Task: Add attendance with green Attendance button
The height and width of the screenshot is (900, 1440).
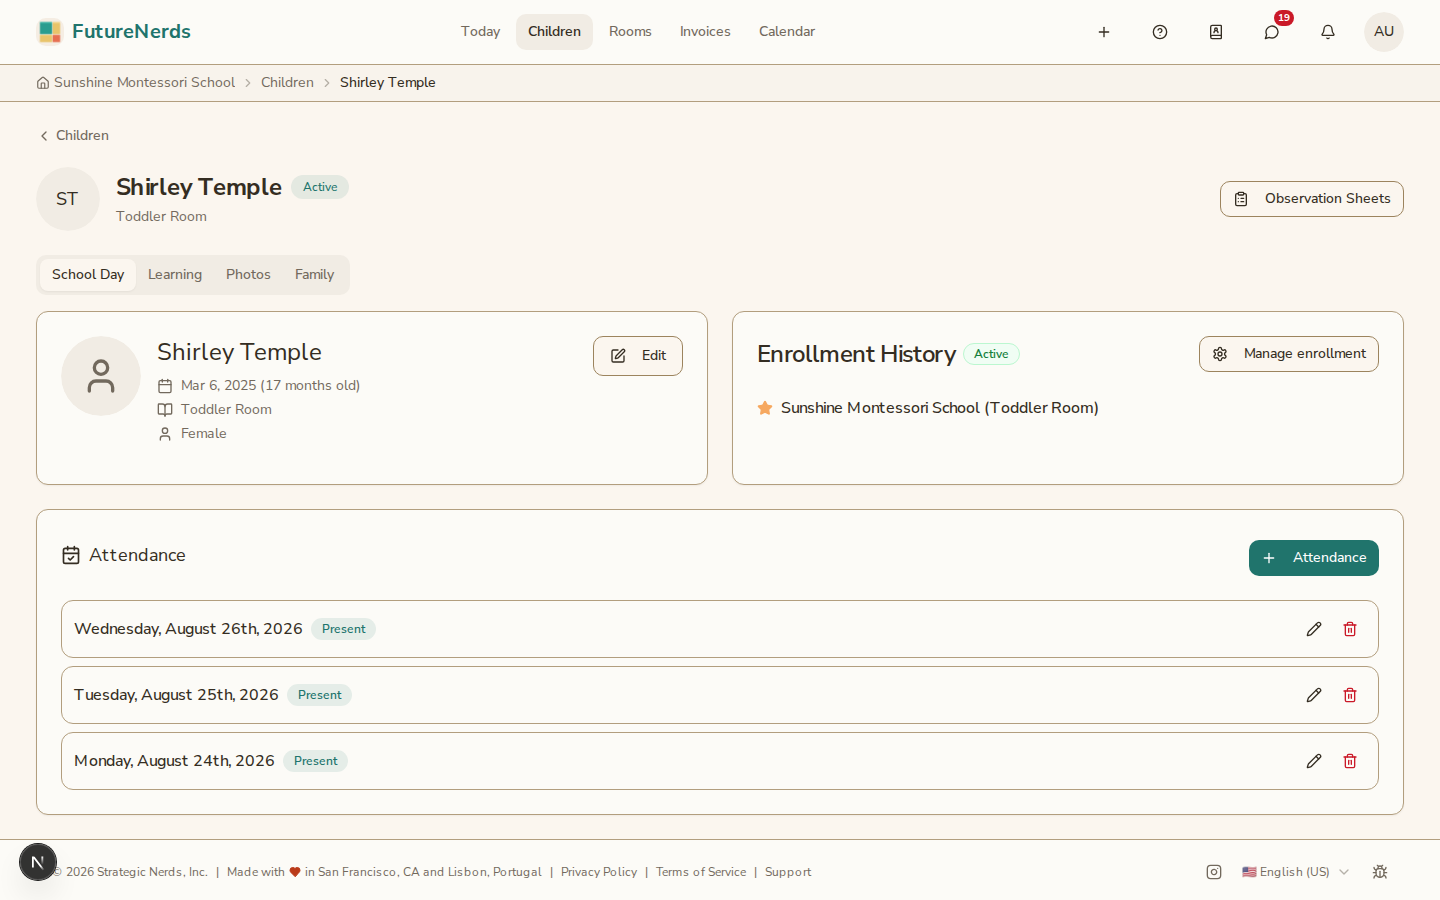Action: (1313, 558)
